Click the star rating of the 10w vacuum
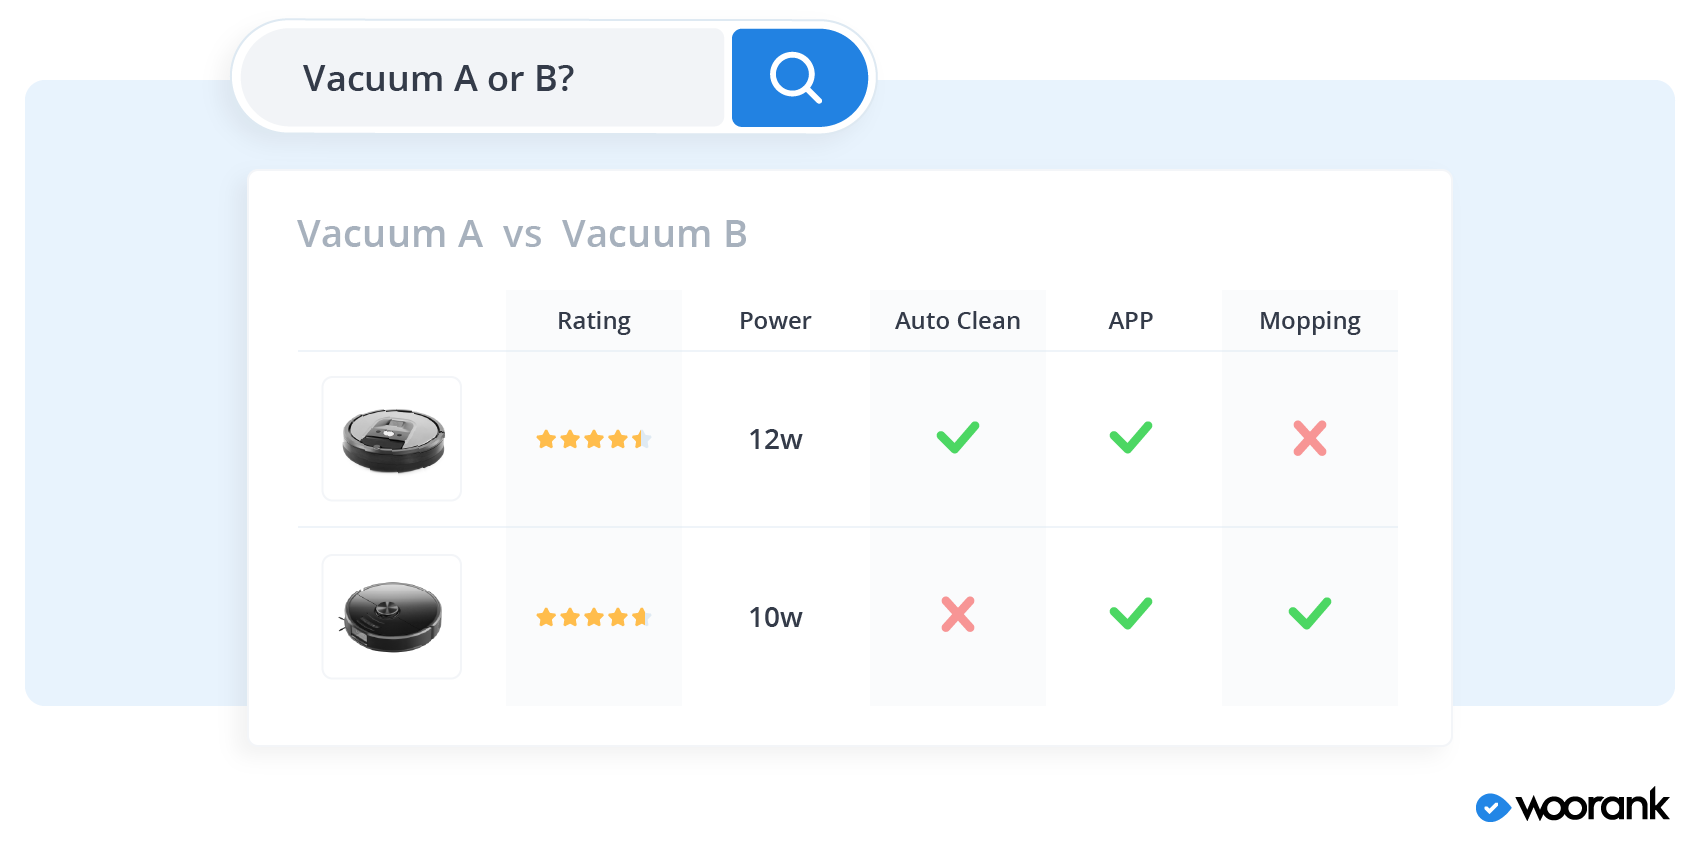This screenshot has height=860, width=1700. pos(593,617)
